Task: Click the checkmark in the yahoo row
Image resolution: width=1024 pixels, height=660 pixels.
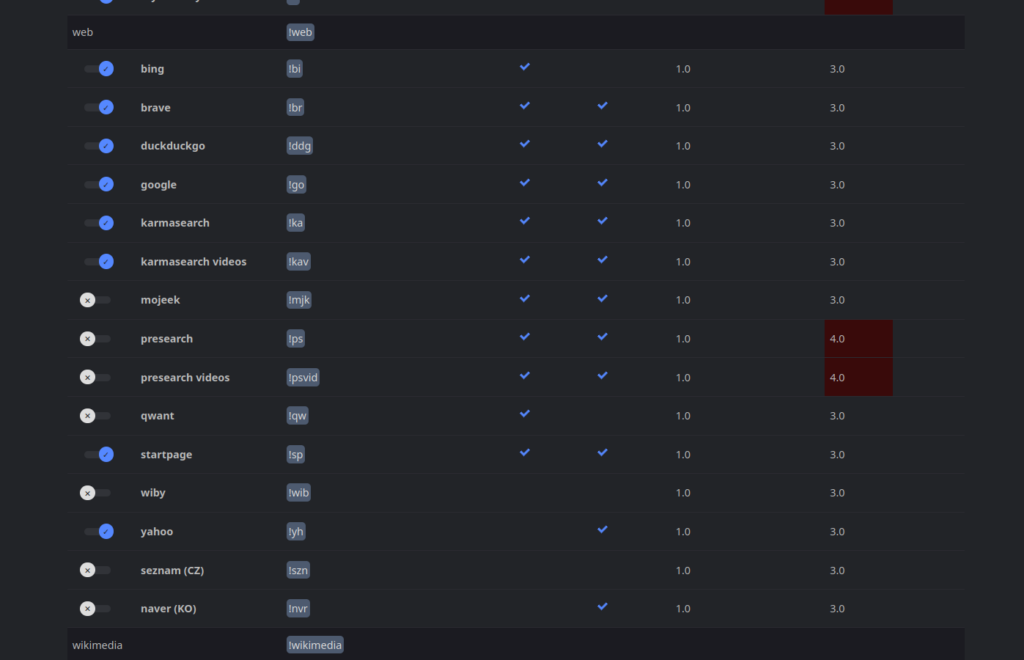Action: point(602,529)
